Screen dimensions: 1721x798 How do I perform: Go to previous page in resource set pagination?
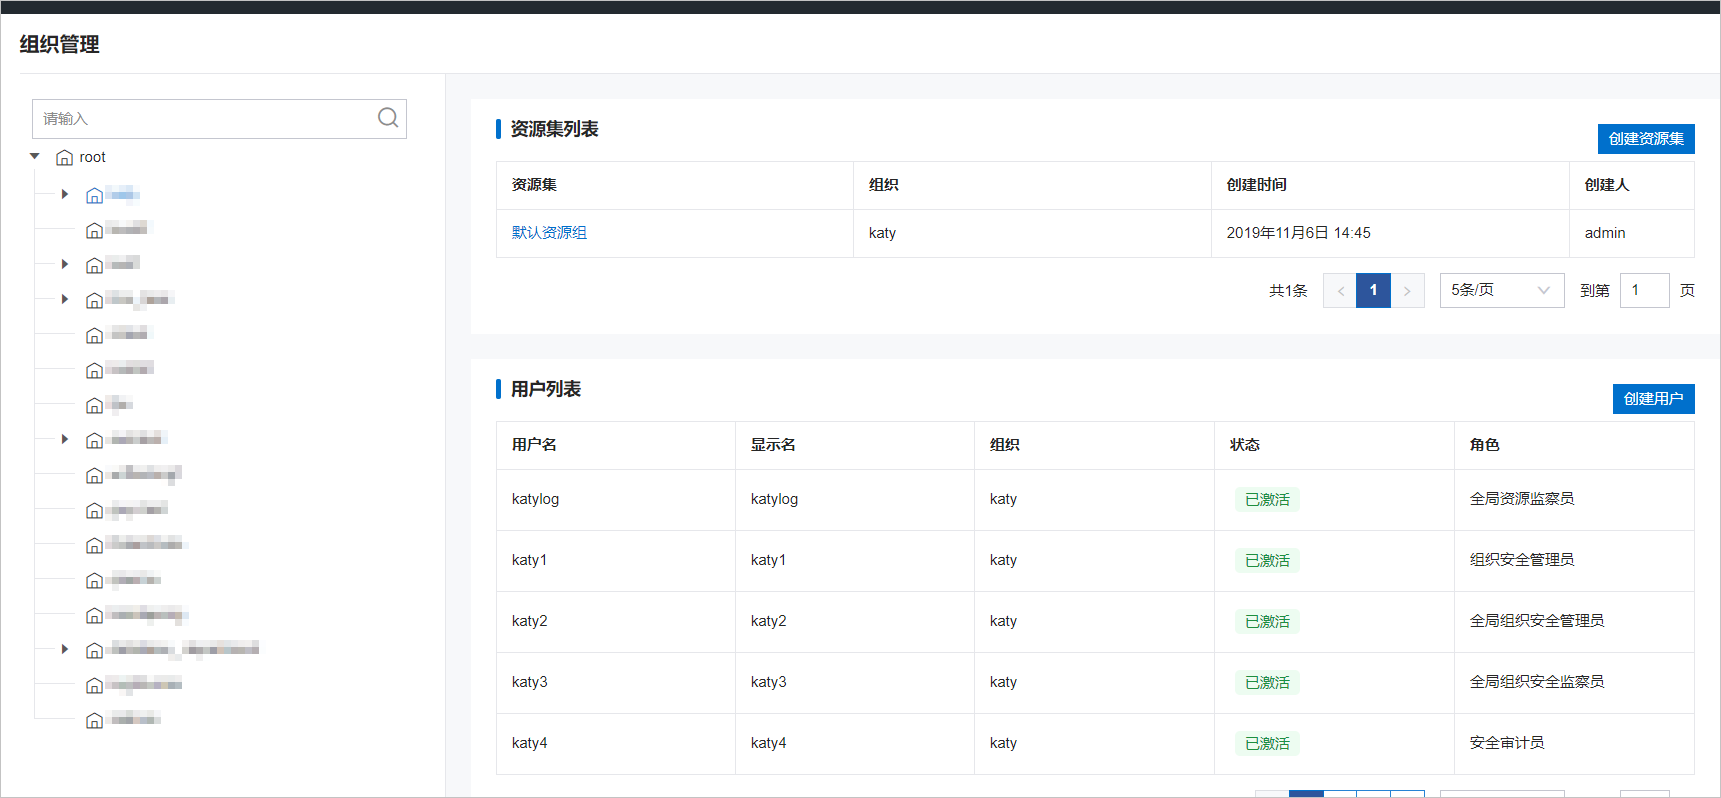(x=1340, y=290)
